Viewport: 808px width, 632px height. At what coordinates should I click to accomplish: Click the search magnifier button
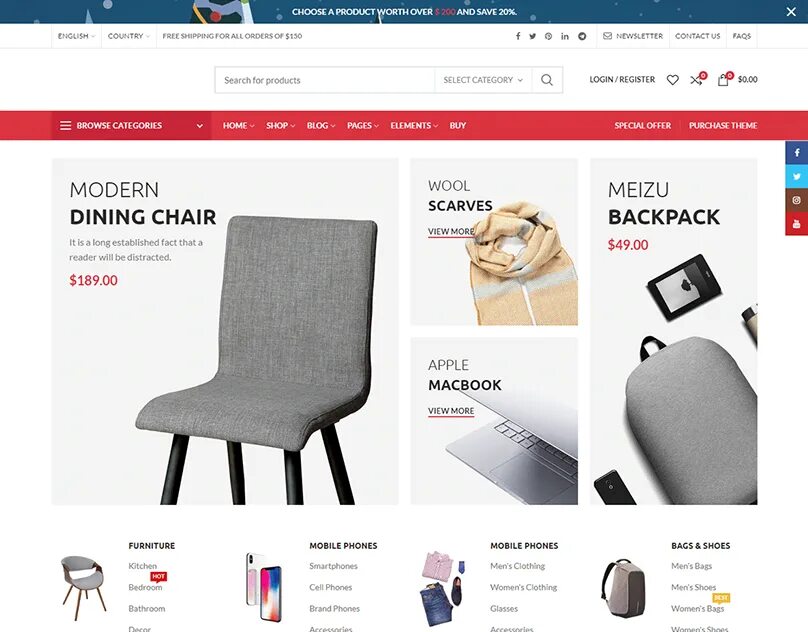click(547, 80)
